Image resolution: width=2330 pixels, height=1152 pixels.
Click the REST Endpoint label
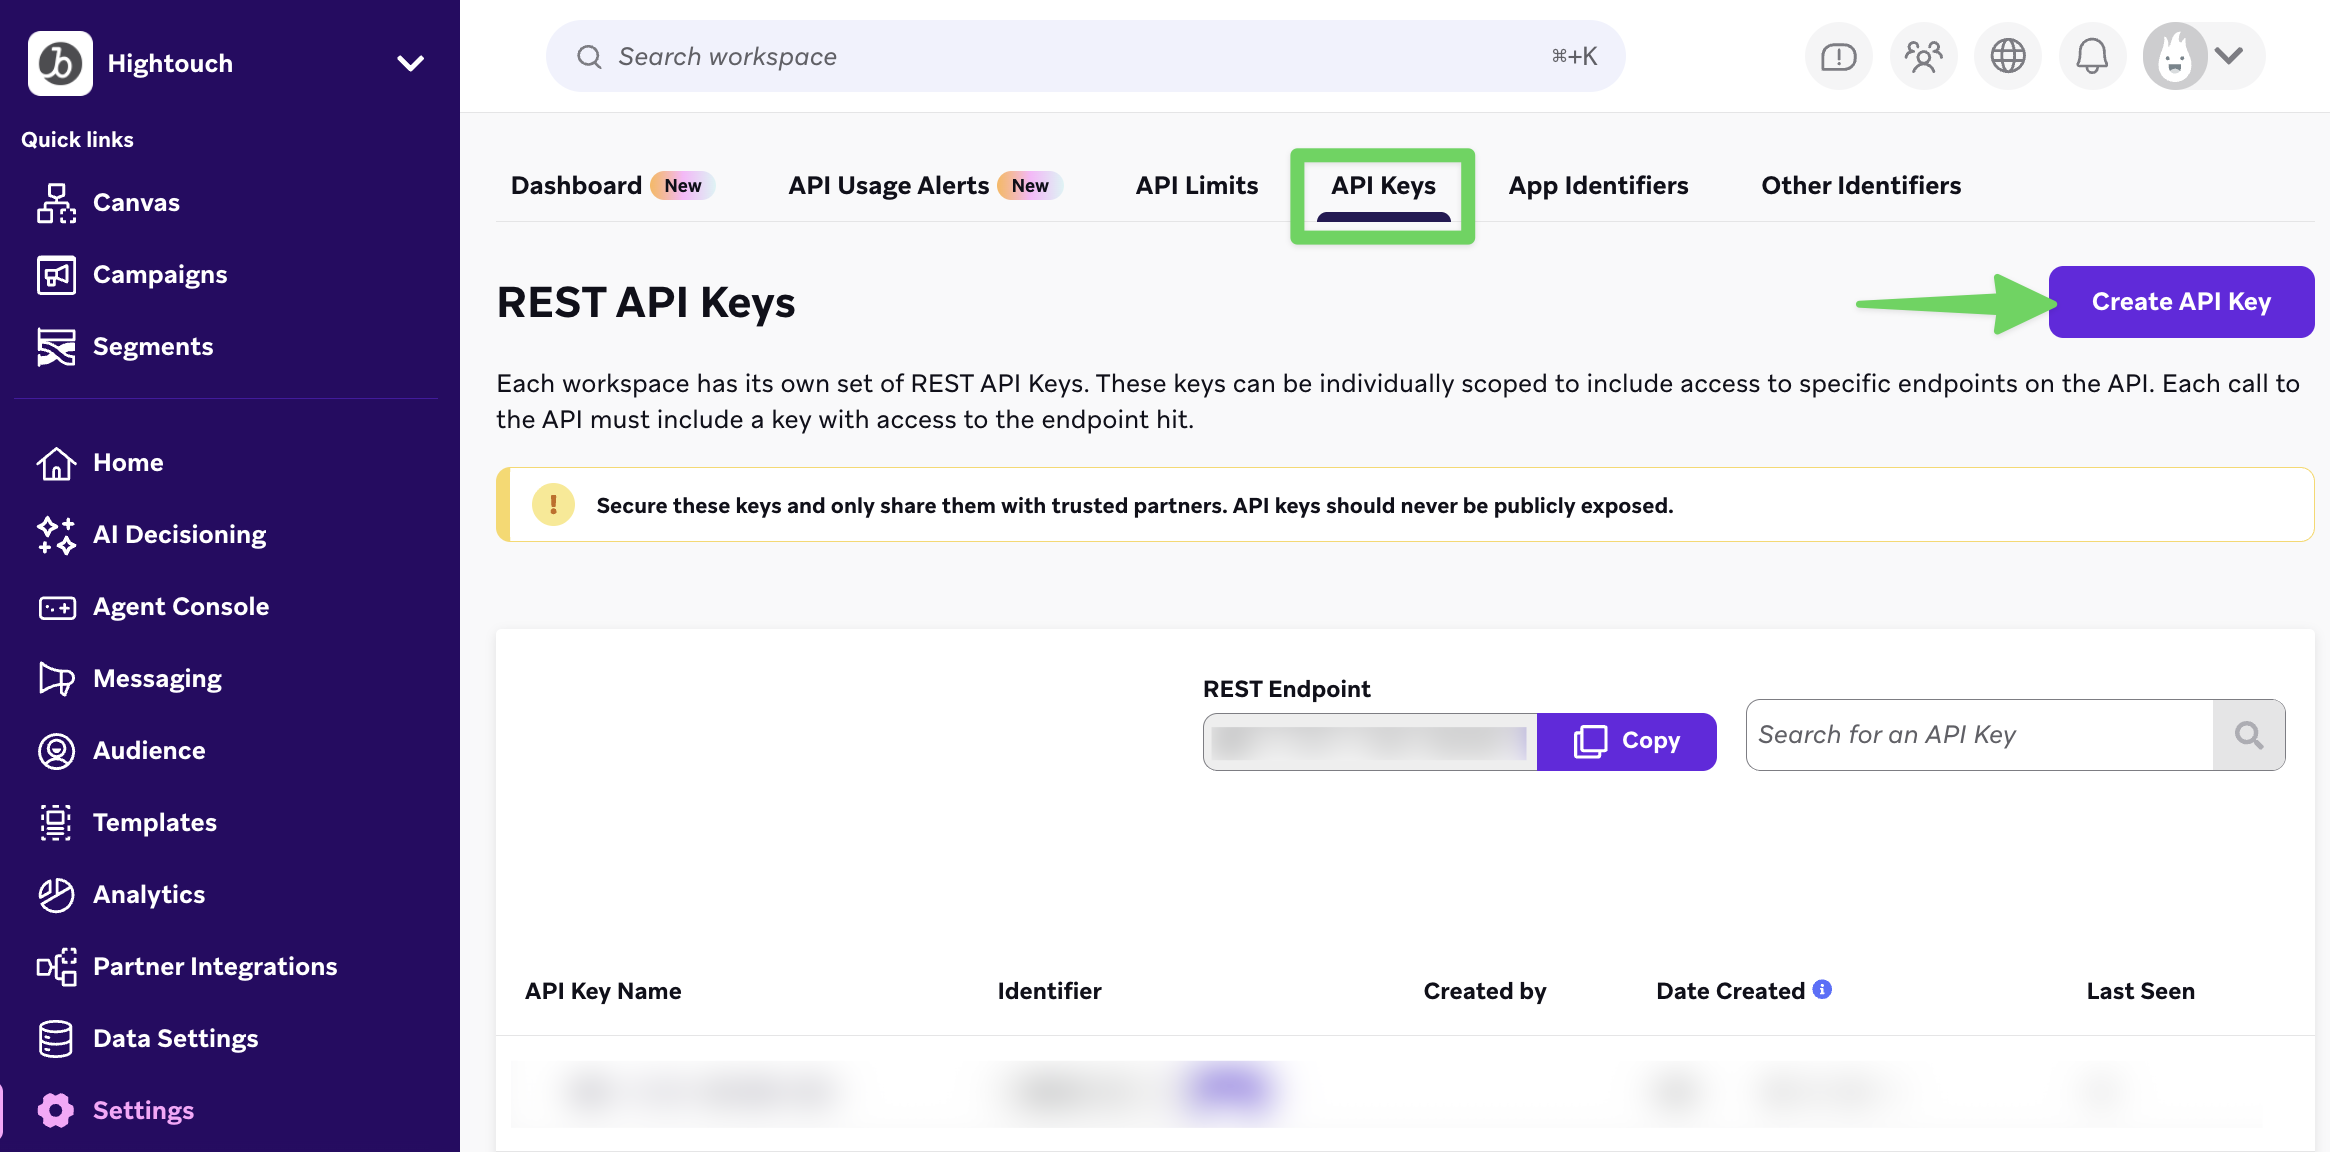1286,689
